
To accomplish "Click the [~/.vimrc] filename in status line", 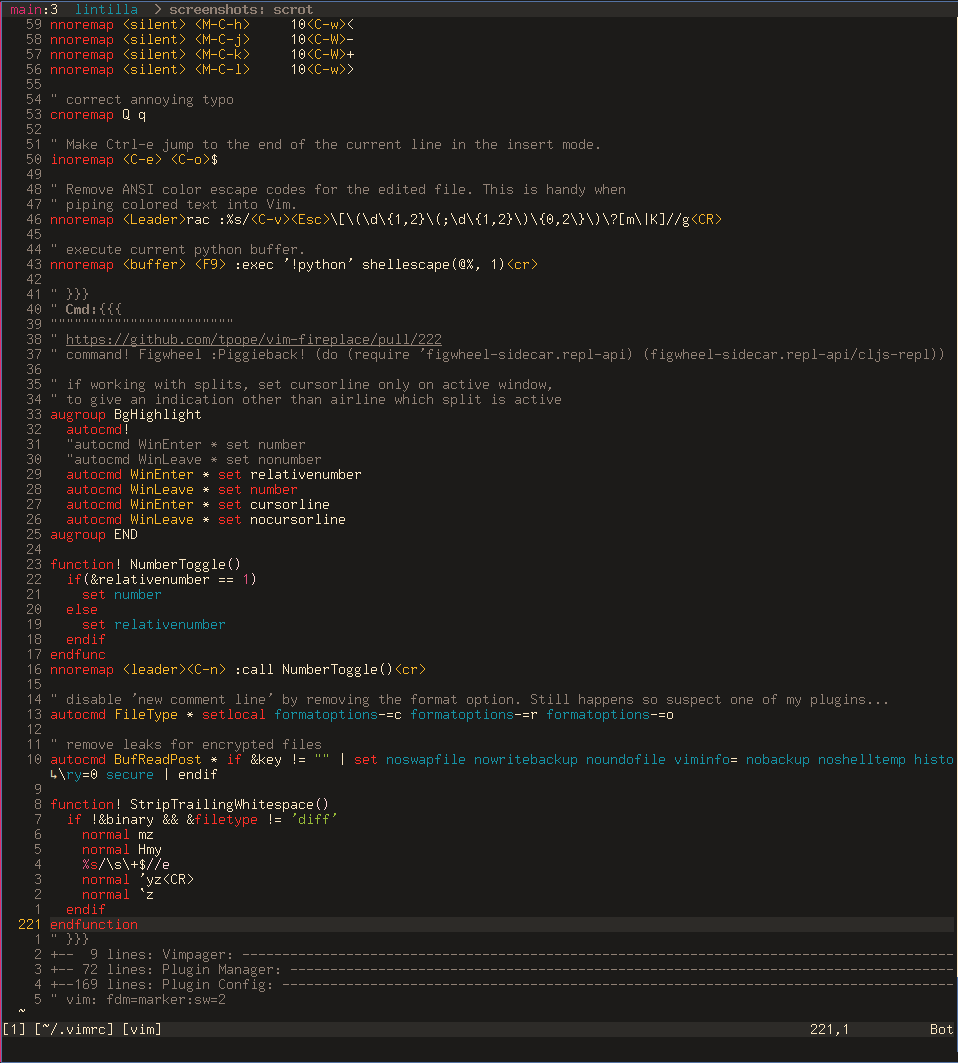I will point(75,1029).
